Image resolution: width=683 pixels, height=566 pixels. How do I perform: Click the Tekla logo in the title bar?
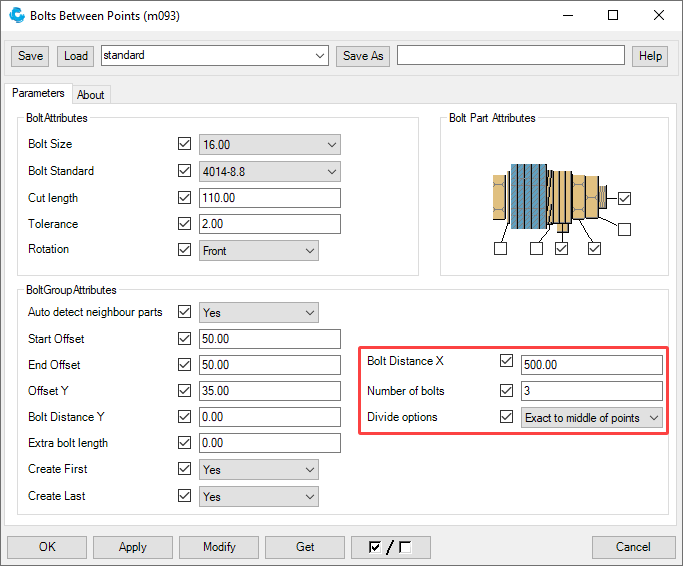16,16
